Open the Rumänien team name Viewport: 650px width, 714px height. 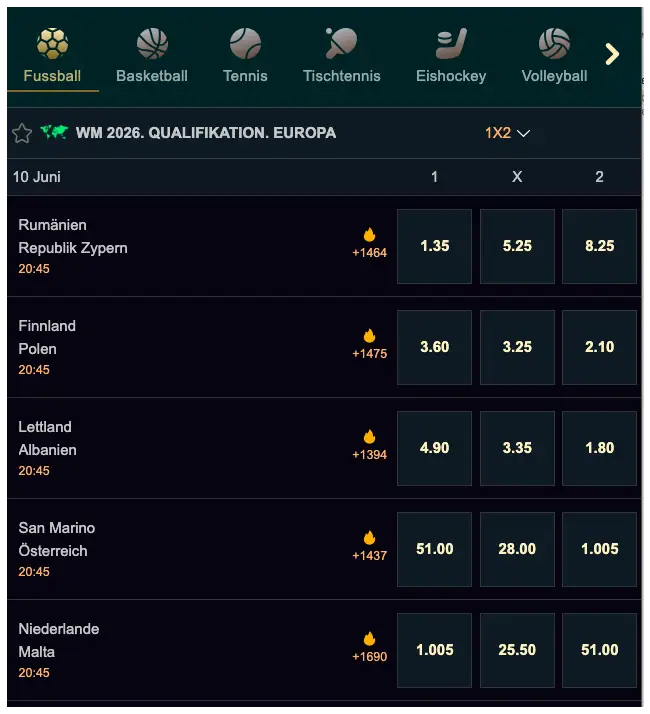coord(52,225)
